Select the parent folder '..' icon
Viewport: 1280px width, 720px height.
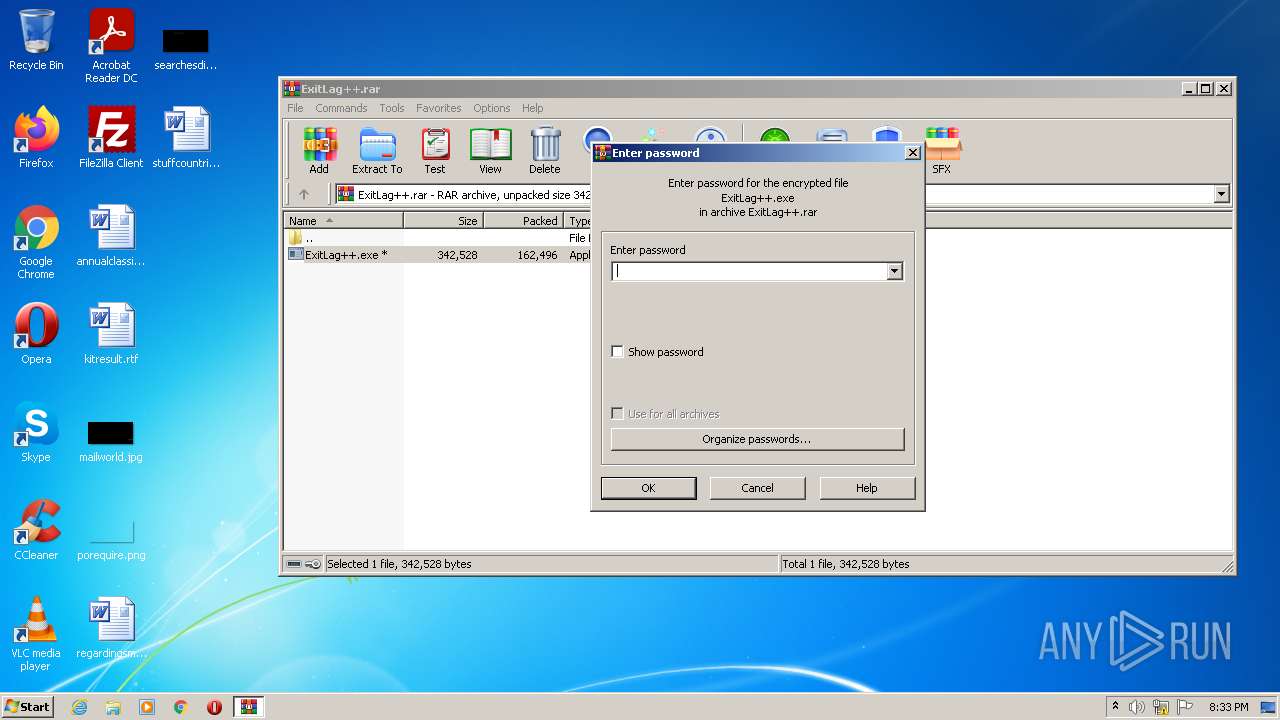(295, 238)
